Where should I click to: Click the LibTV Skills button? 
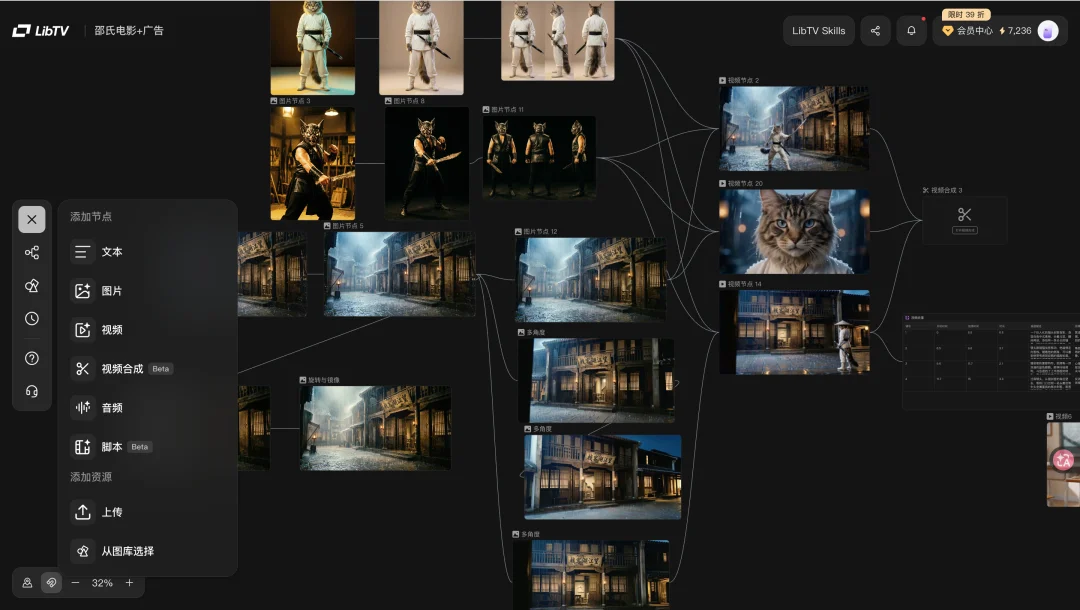click(x=818, y=31)
